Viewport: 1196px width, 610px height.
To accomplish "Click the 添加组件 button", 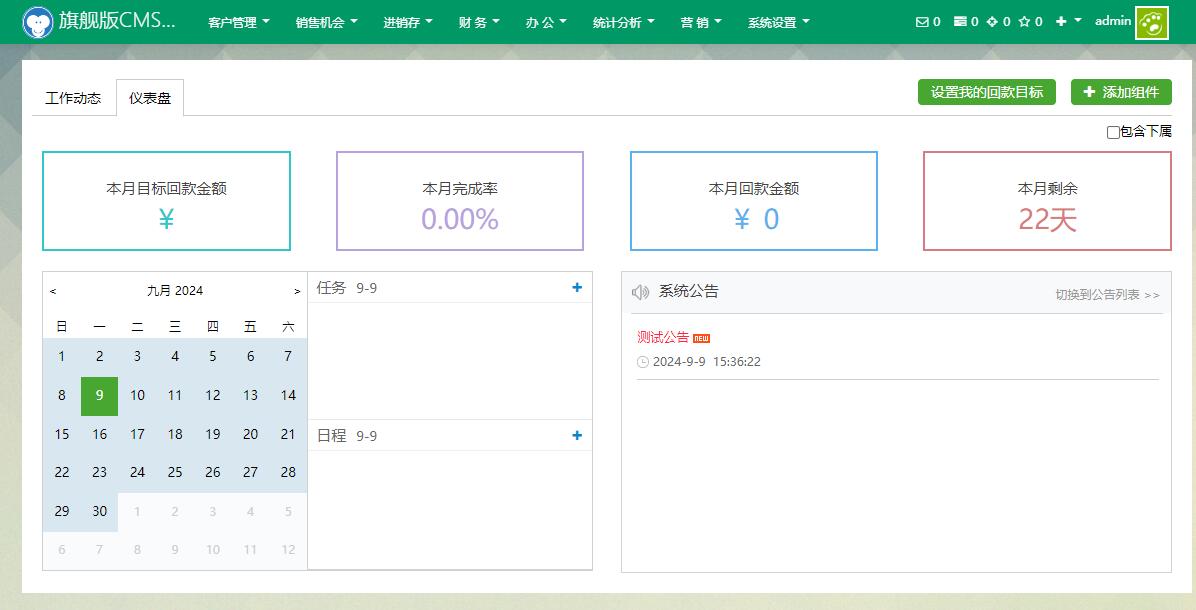I will coord(1121,92).
